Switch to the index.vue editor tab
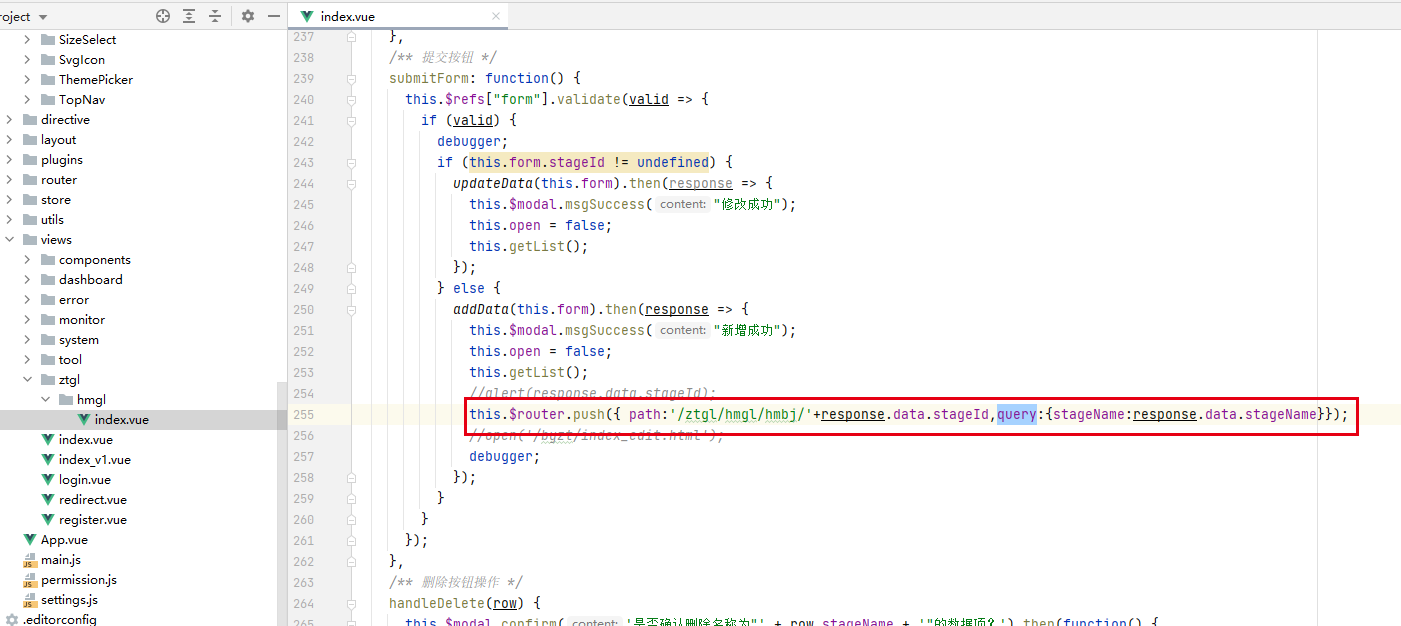1401x626 pixels. coord(347,16)
